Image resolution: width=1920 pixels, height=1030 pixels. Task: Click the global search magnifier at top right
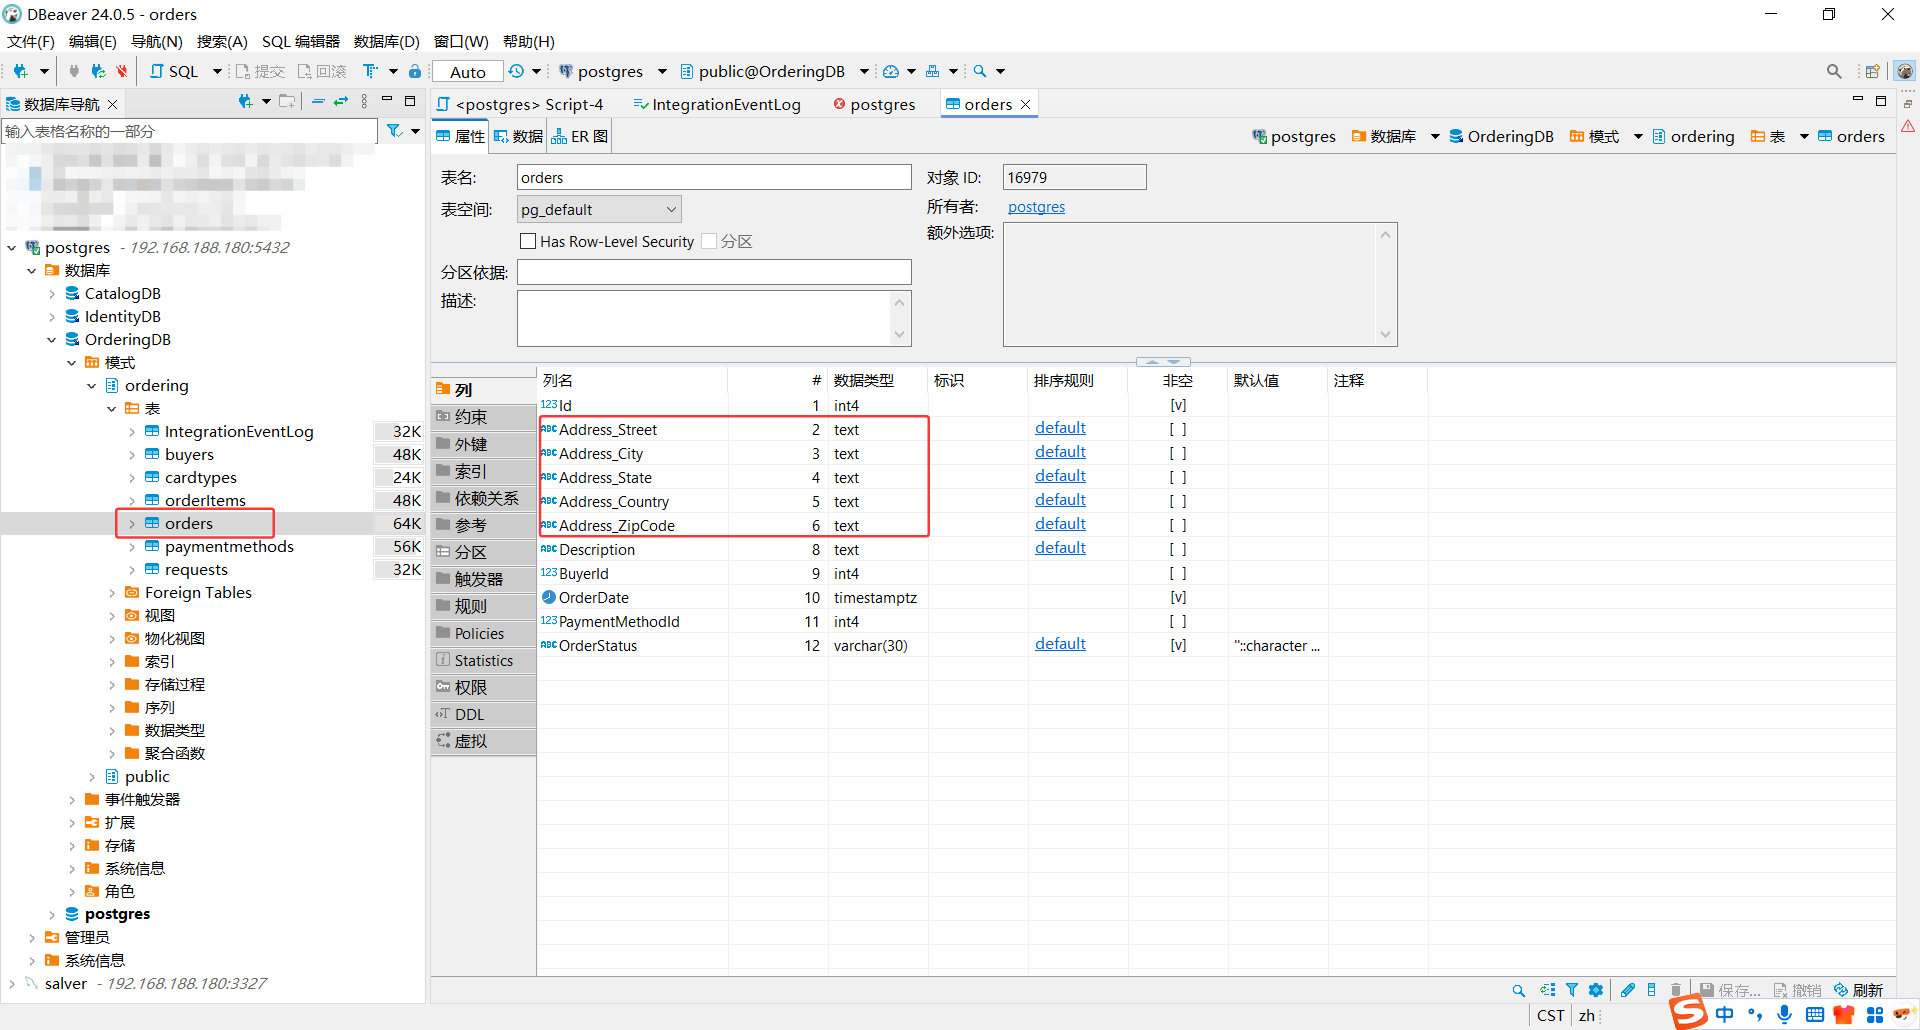click(1834, 71)
